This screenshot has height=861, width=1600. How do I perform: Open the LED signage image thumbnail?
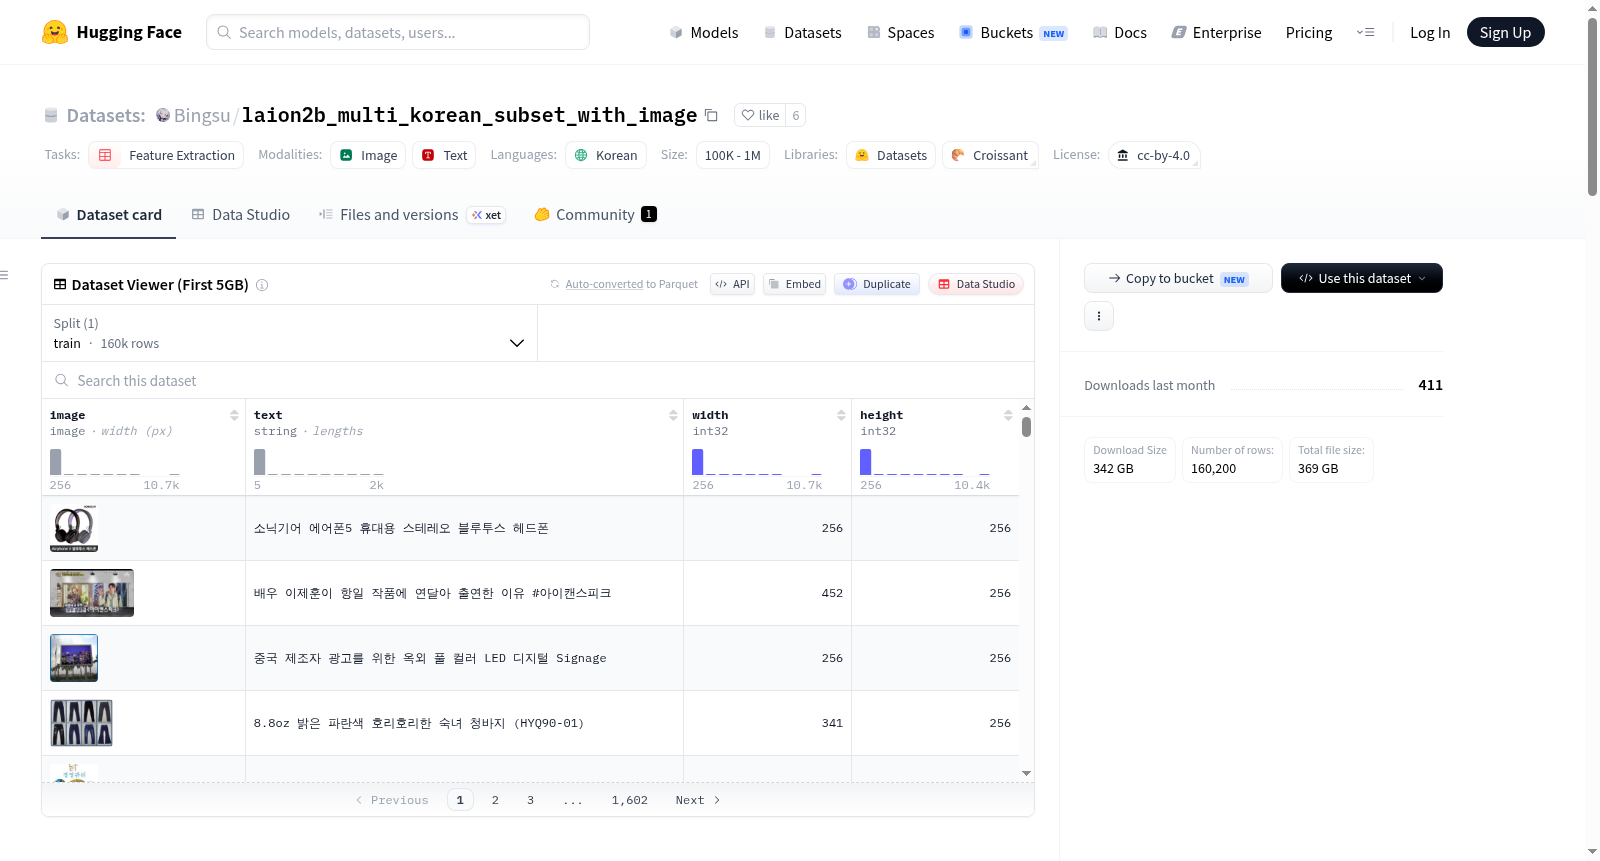point(74,658)
